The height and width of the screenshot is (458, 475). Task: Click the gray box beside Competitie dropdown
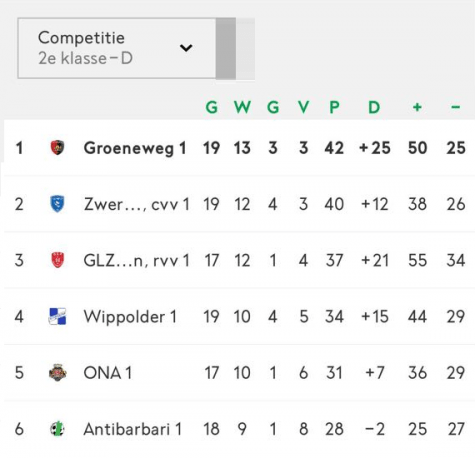click(226, 49)
